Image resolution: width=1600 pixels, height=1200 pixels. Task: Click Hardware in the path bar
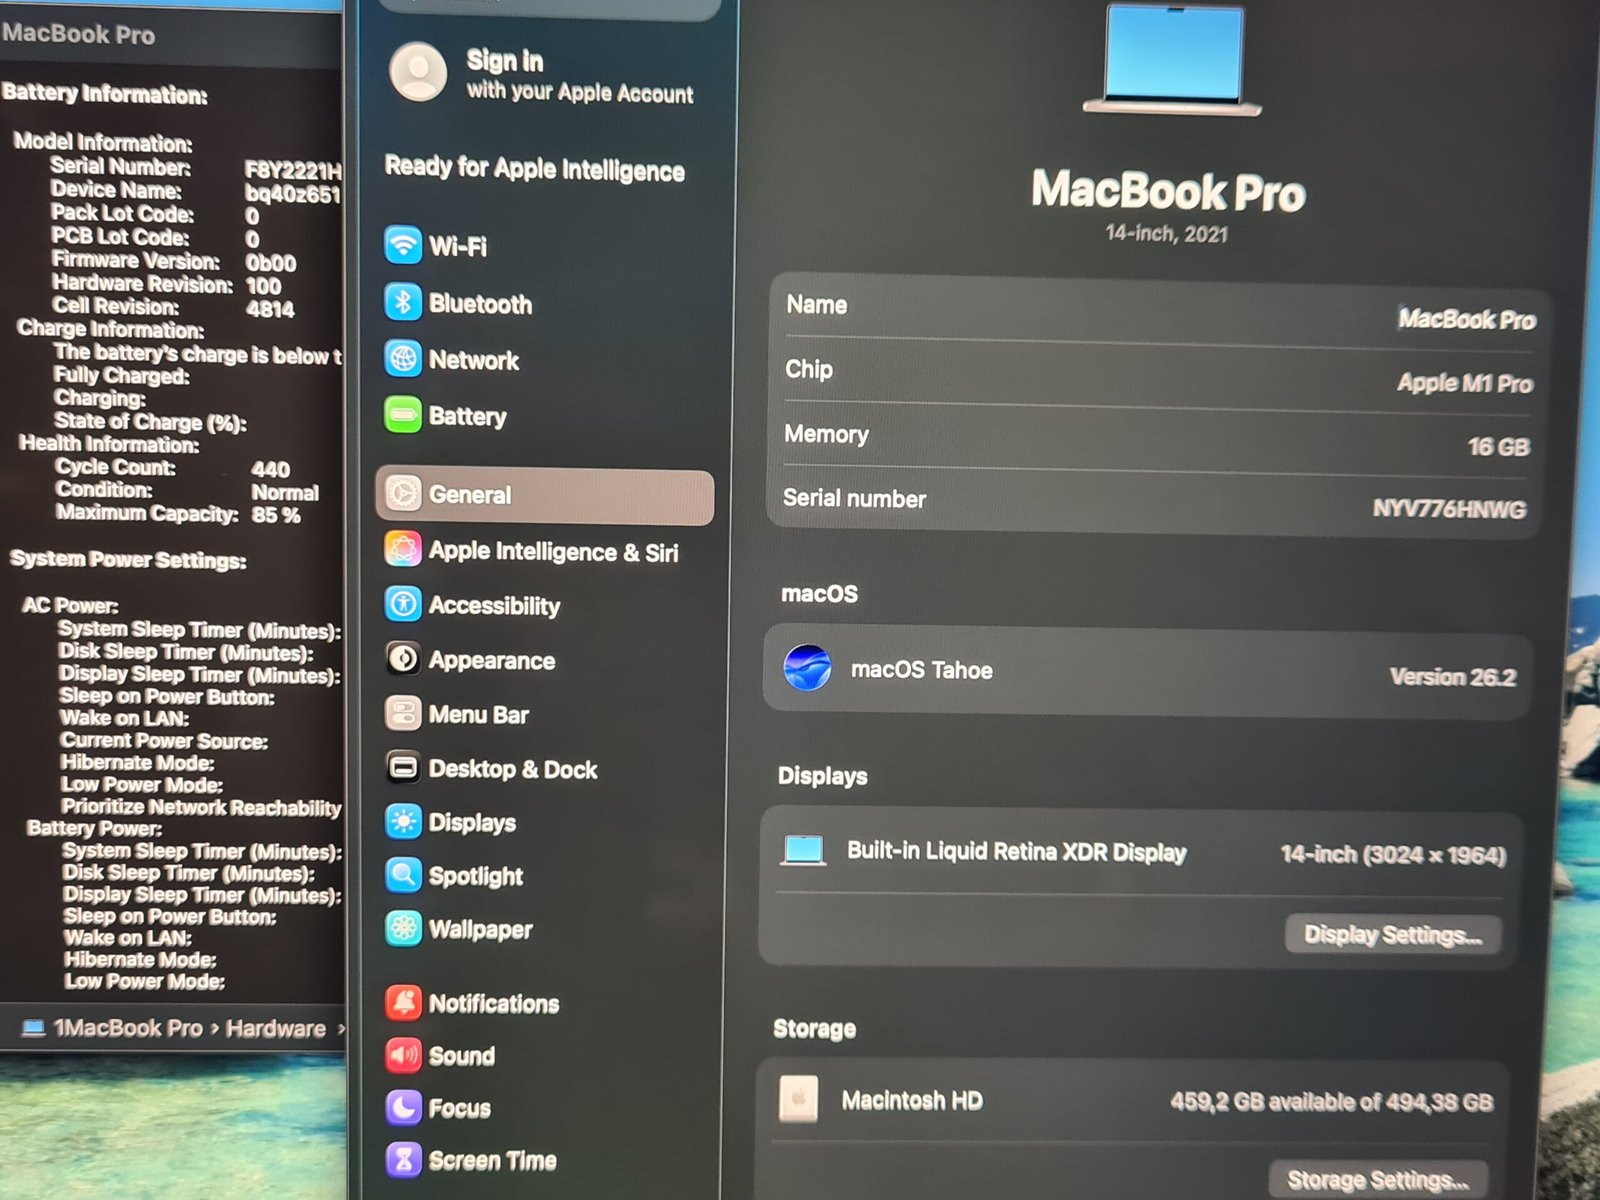pos(275,1029)
